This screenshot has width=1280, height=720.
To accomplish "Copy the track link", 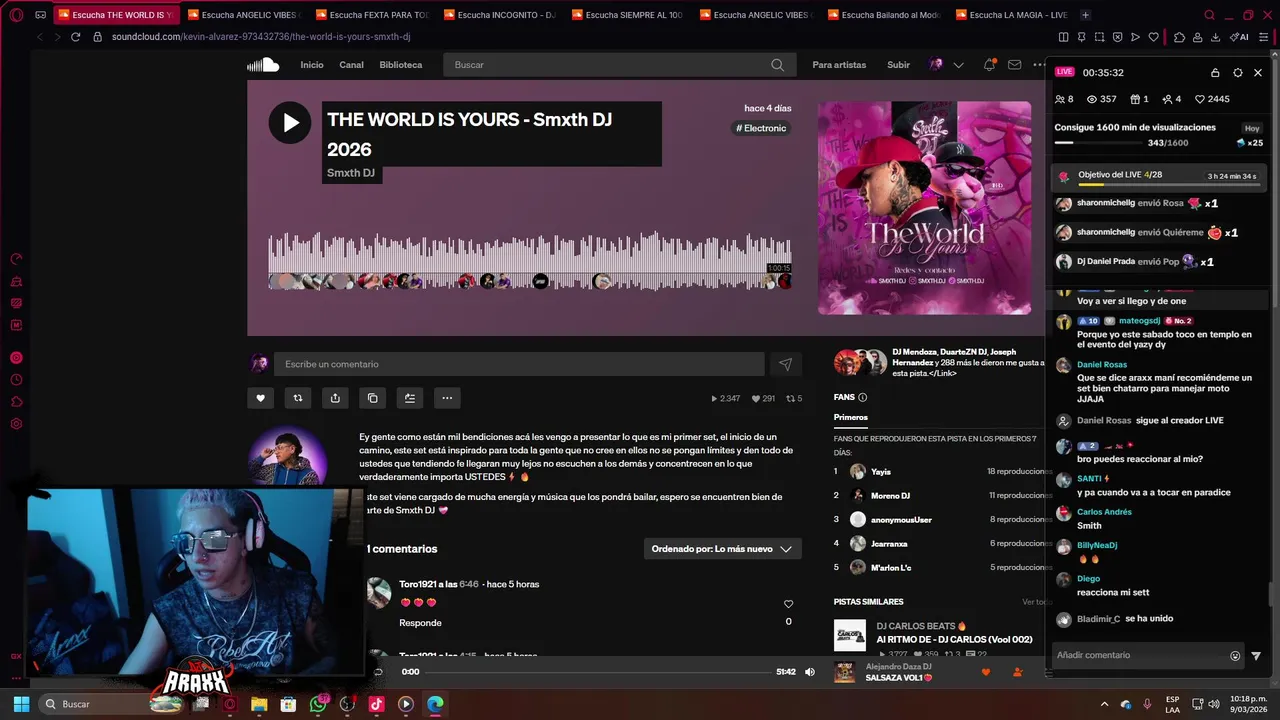I will tap(372, 398).
